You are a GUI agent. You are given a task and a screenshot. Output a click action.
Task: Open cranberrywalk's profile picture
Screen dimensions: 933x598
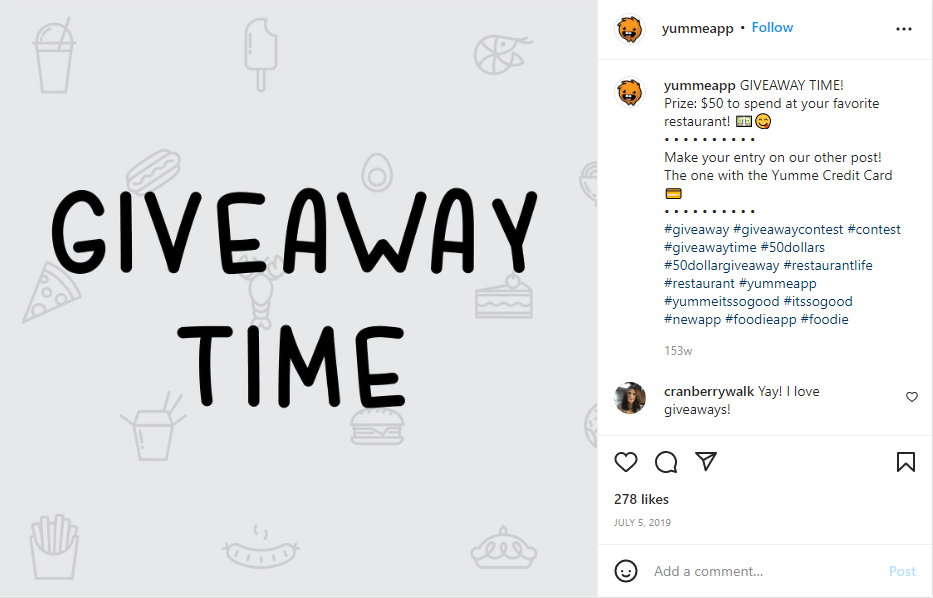click(x=630, y=397)
